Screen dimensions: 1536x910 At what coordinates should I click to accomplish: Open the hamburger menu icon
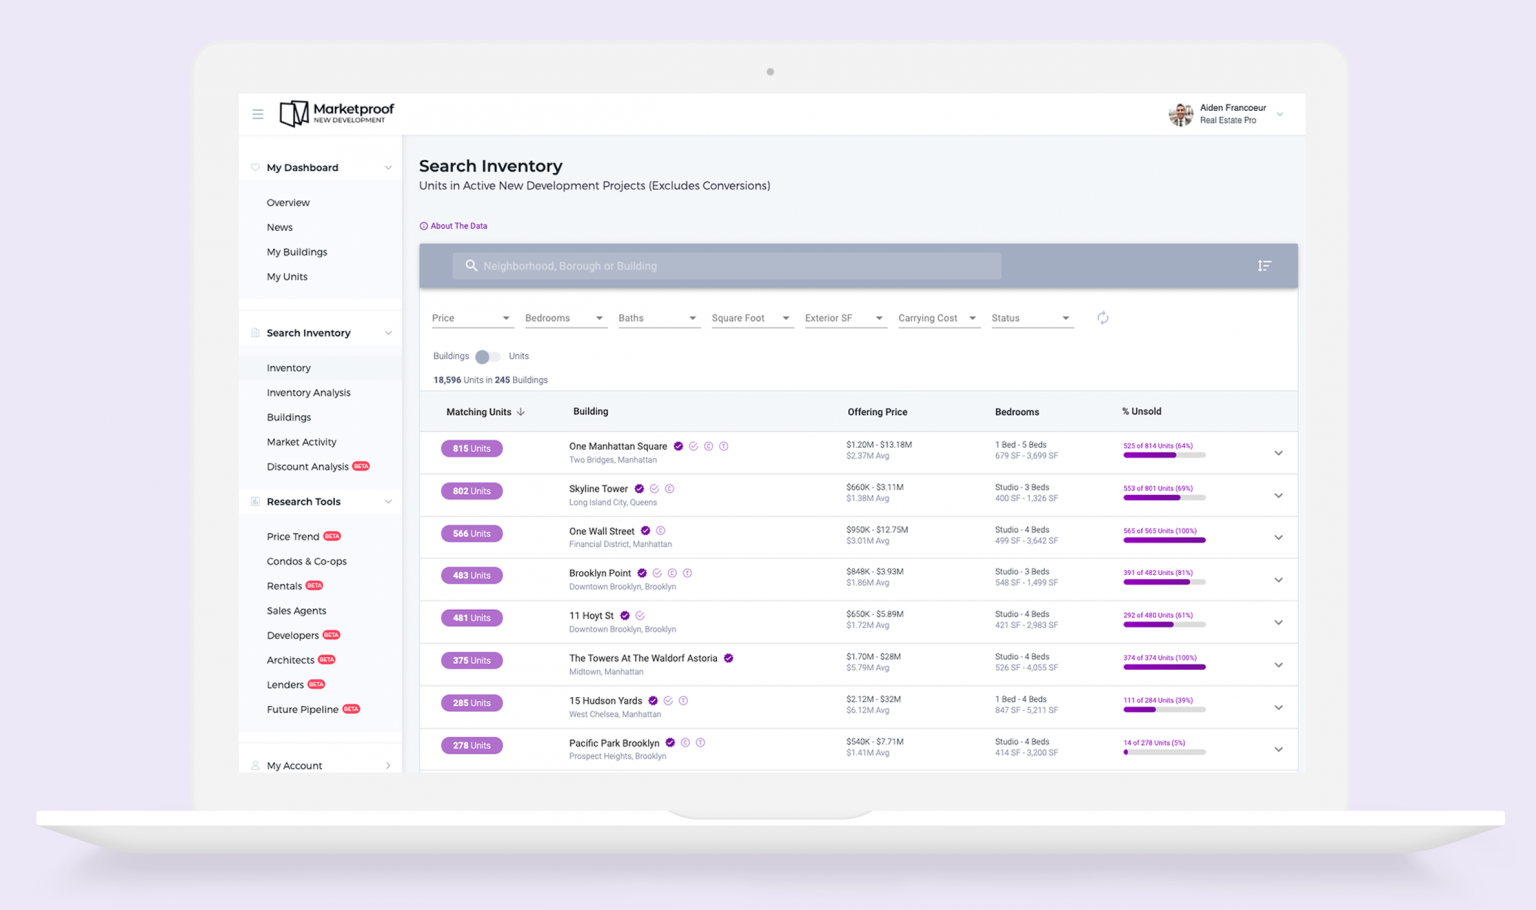point(258,114)
